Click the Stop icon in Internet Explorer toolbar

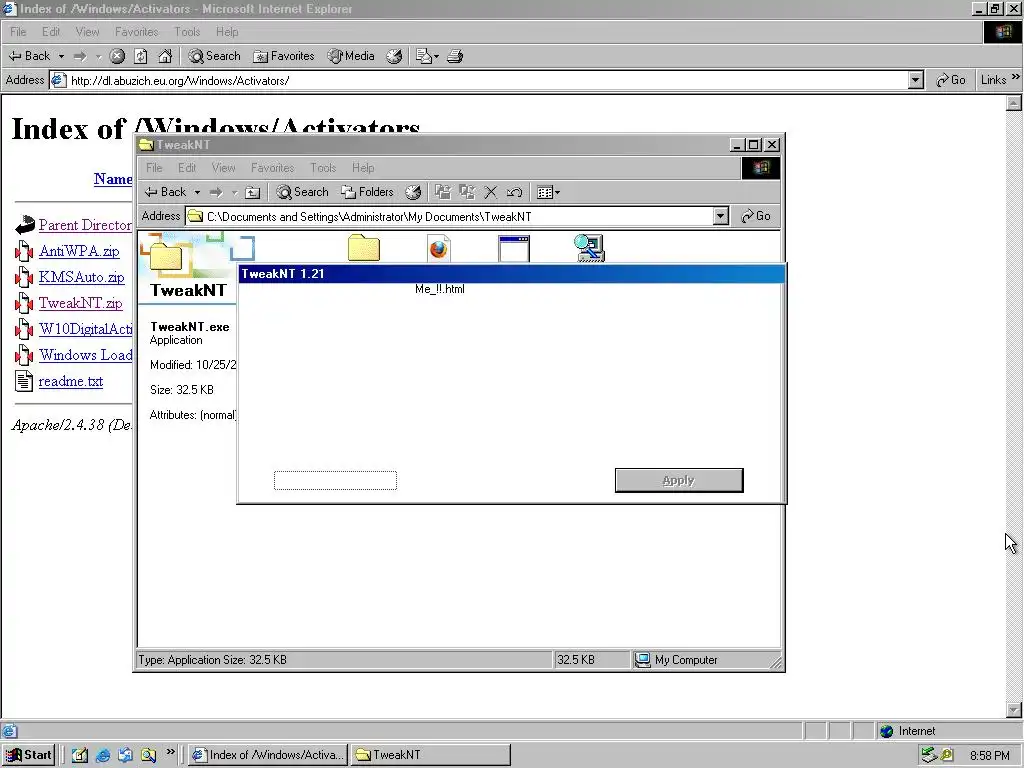(117, 56)
